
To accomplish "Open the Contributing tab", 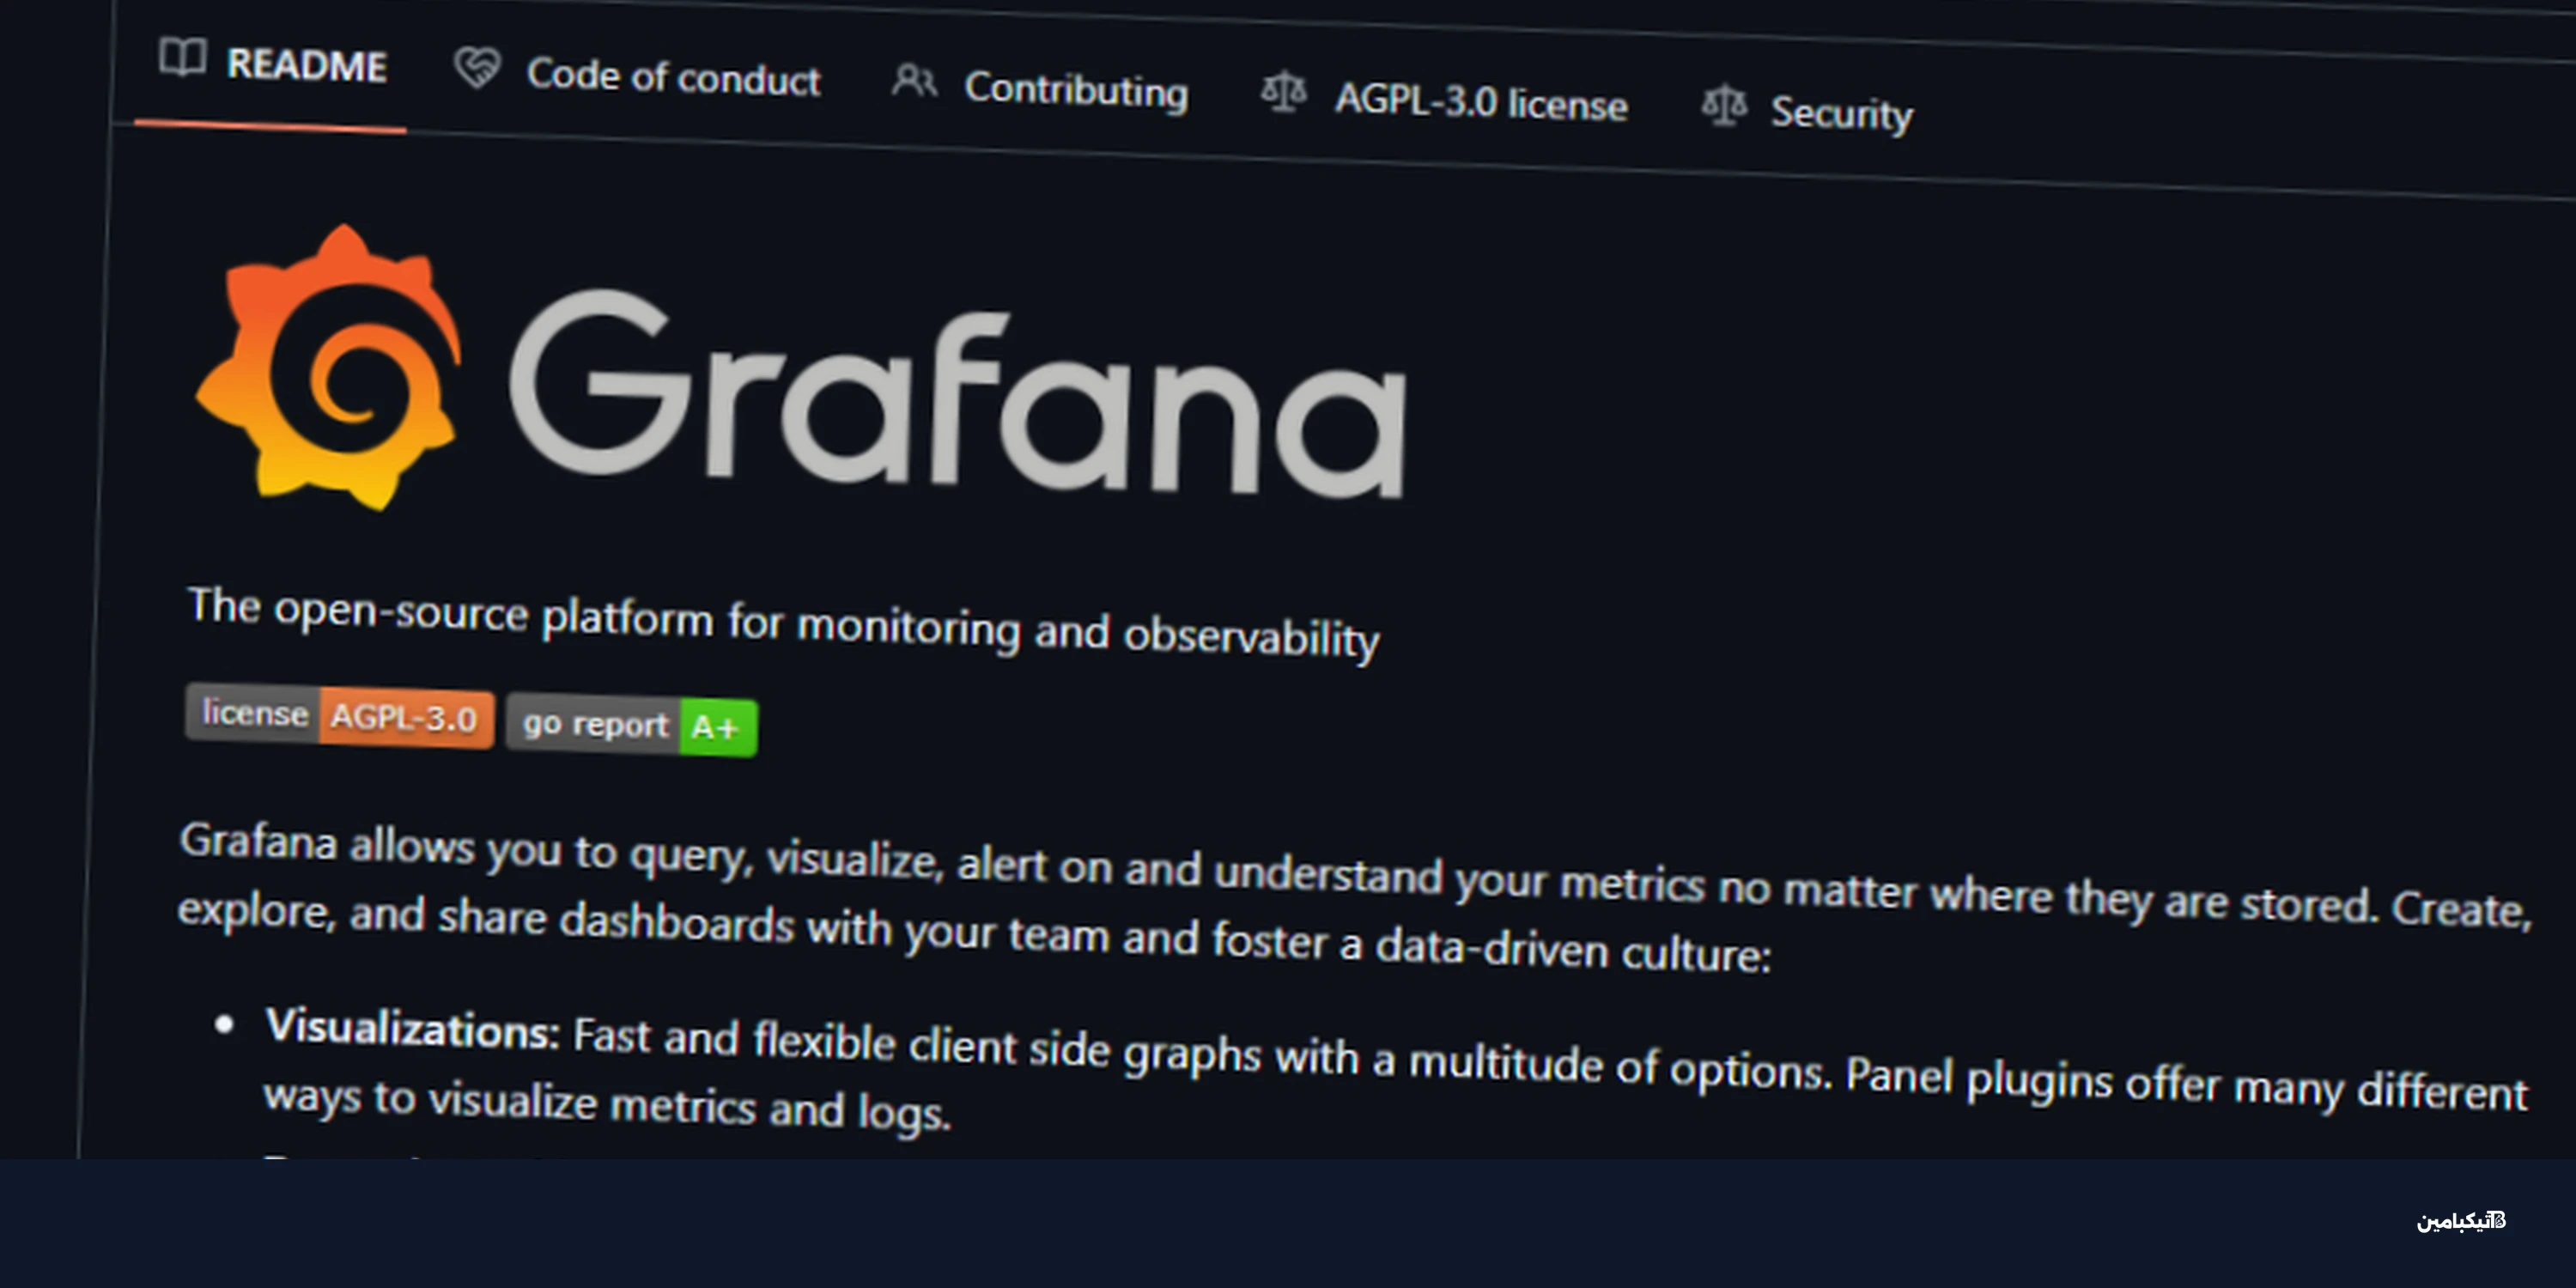I will pyautogui.click(x=1040, y=87).
